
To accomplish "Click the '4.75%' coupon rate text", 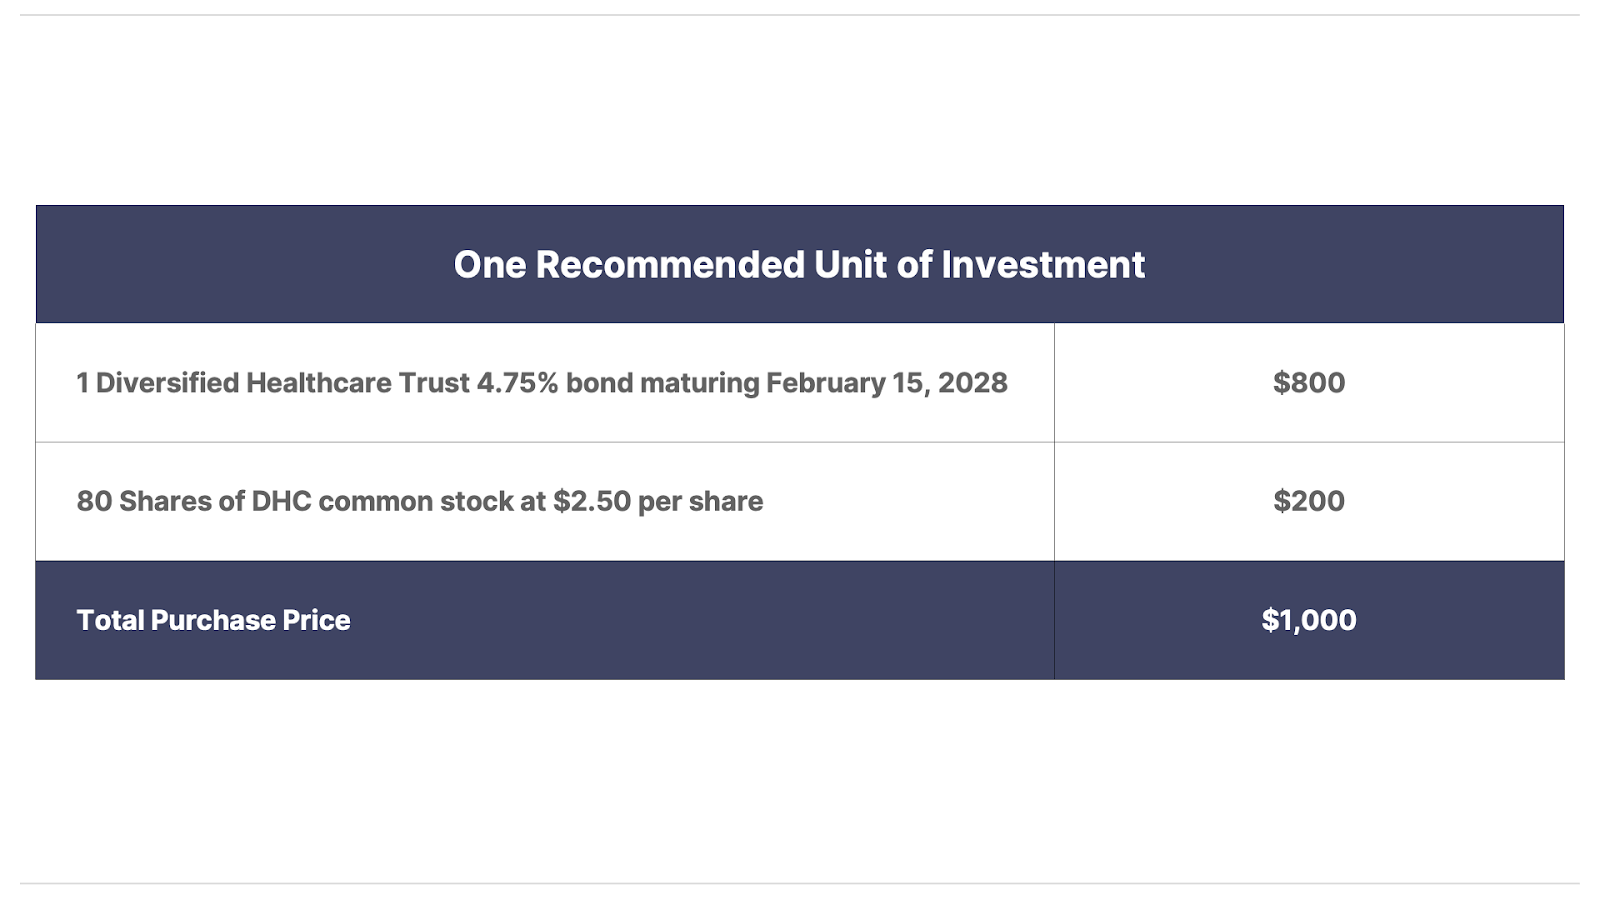I will coord(517,383).
